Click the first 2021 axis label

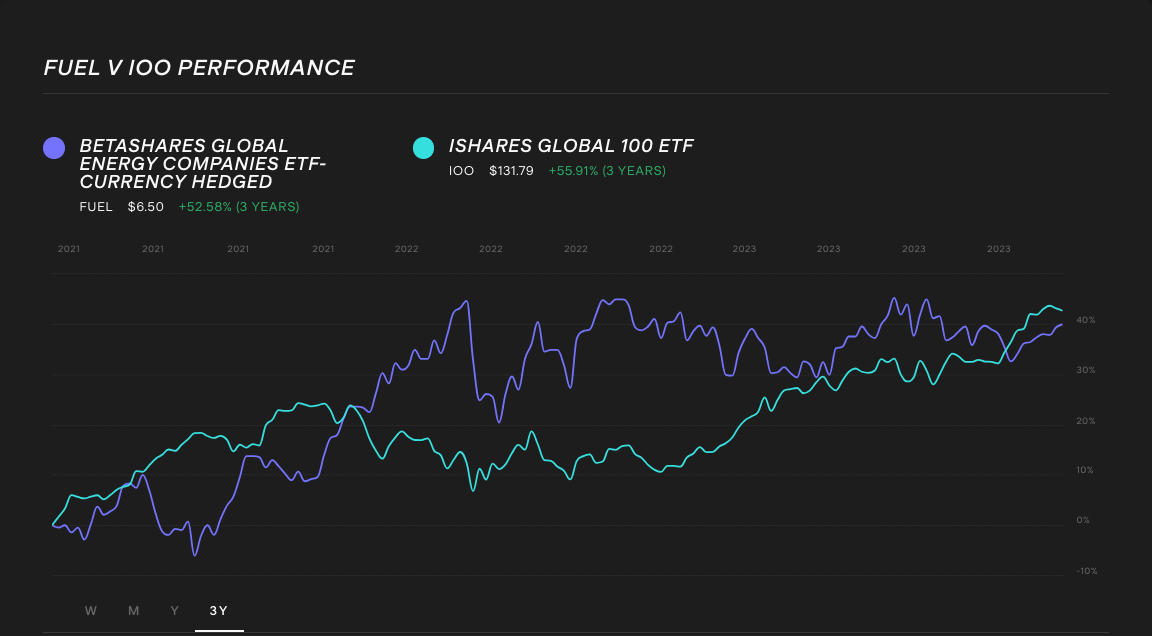pyautogui.click(x=69, y=249)
